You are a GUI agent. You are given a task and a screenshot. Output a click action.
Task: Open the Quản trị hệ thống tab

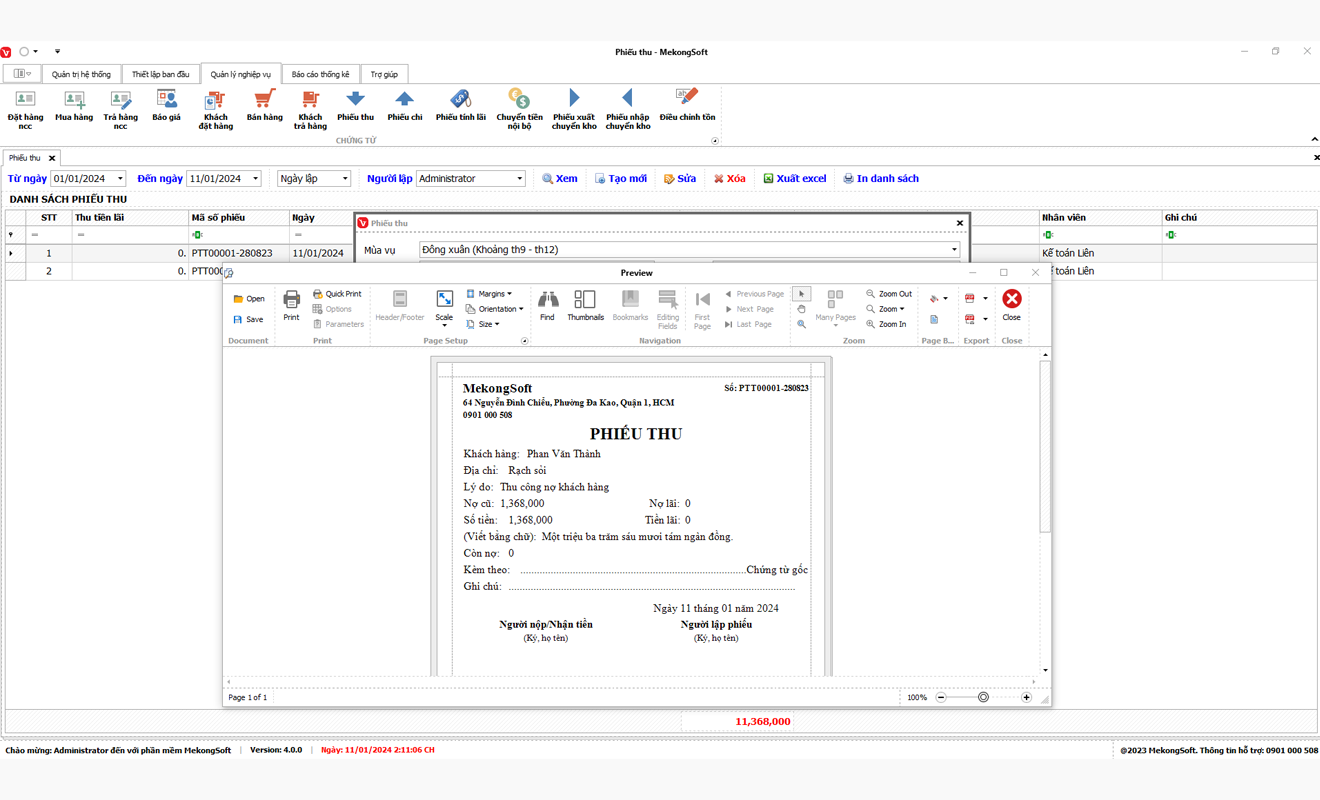pos(81,74)
